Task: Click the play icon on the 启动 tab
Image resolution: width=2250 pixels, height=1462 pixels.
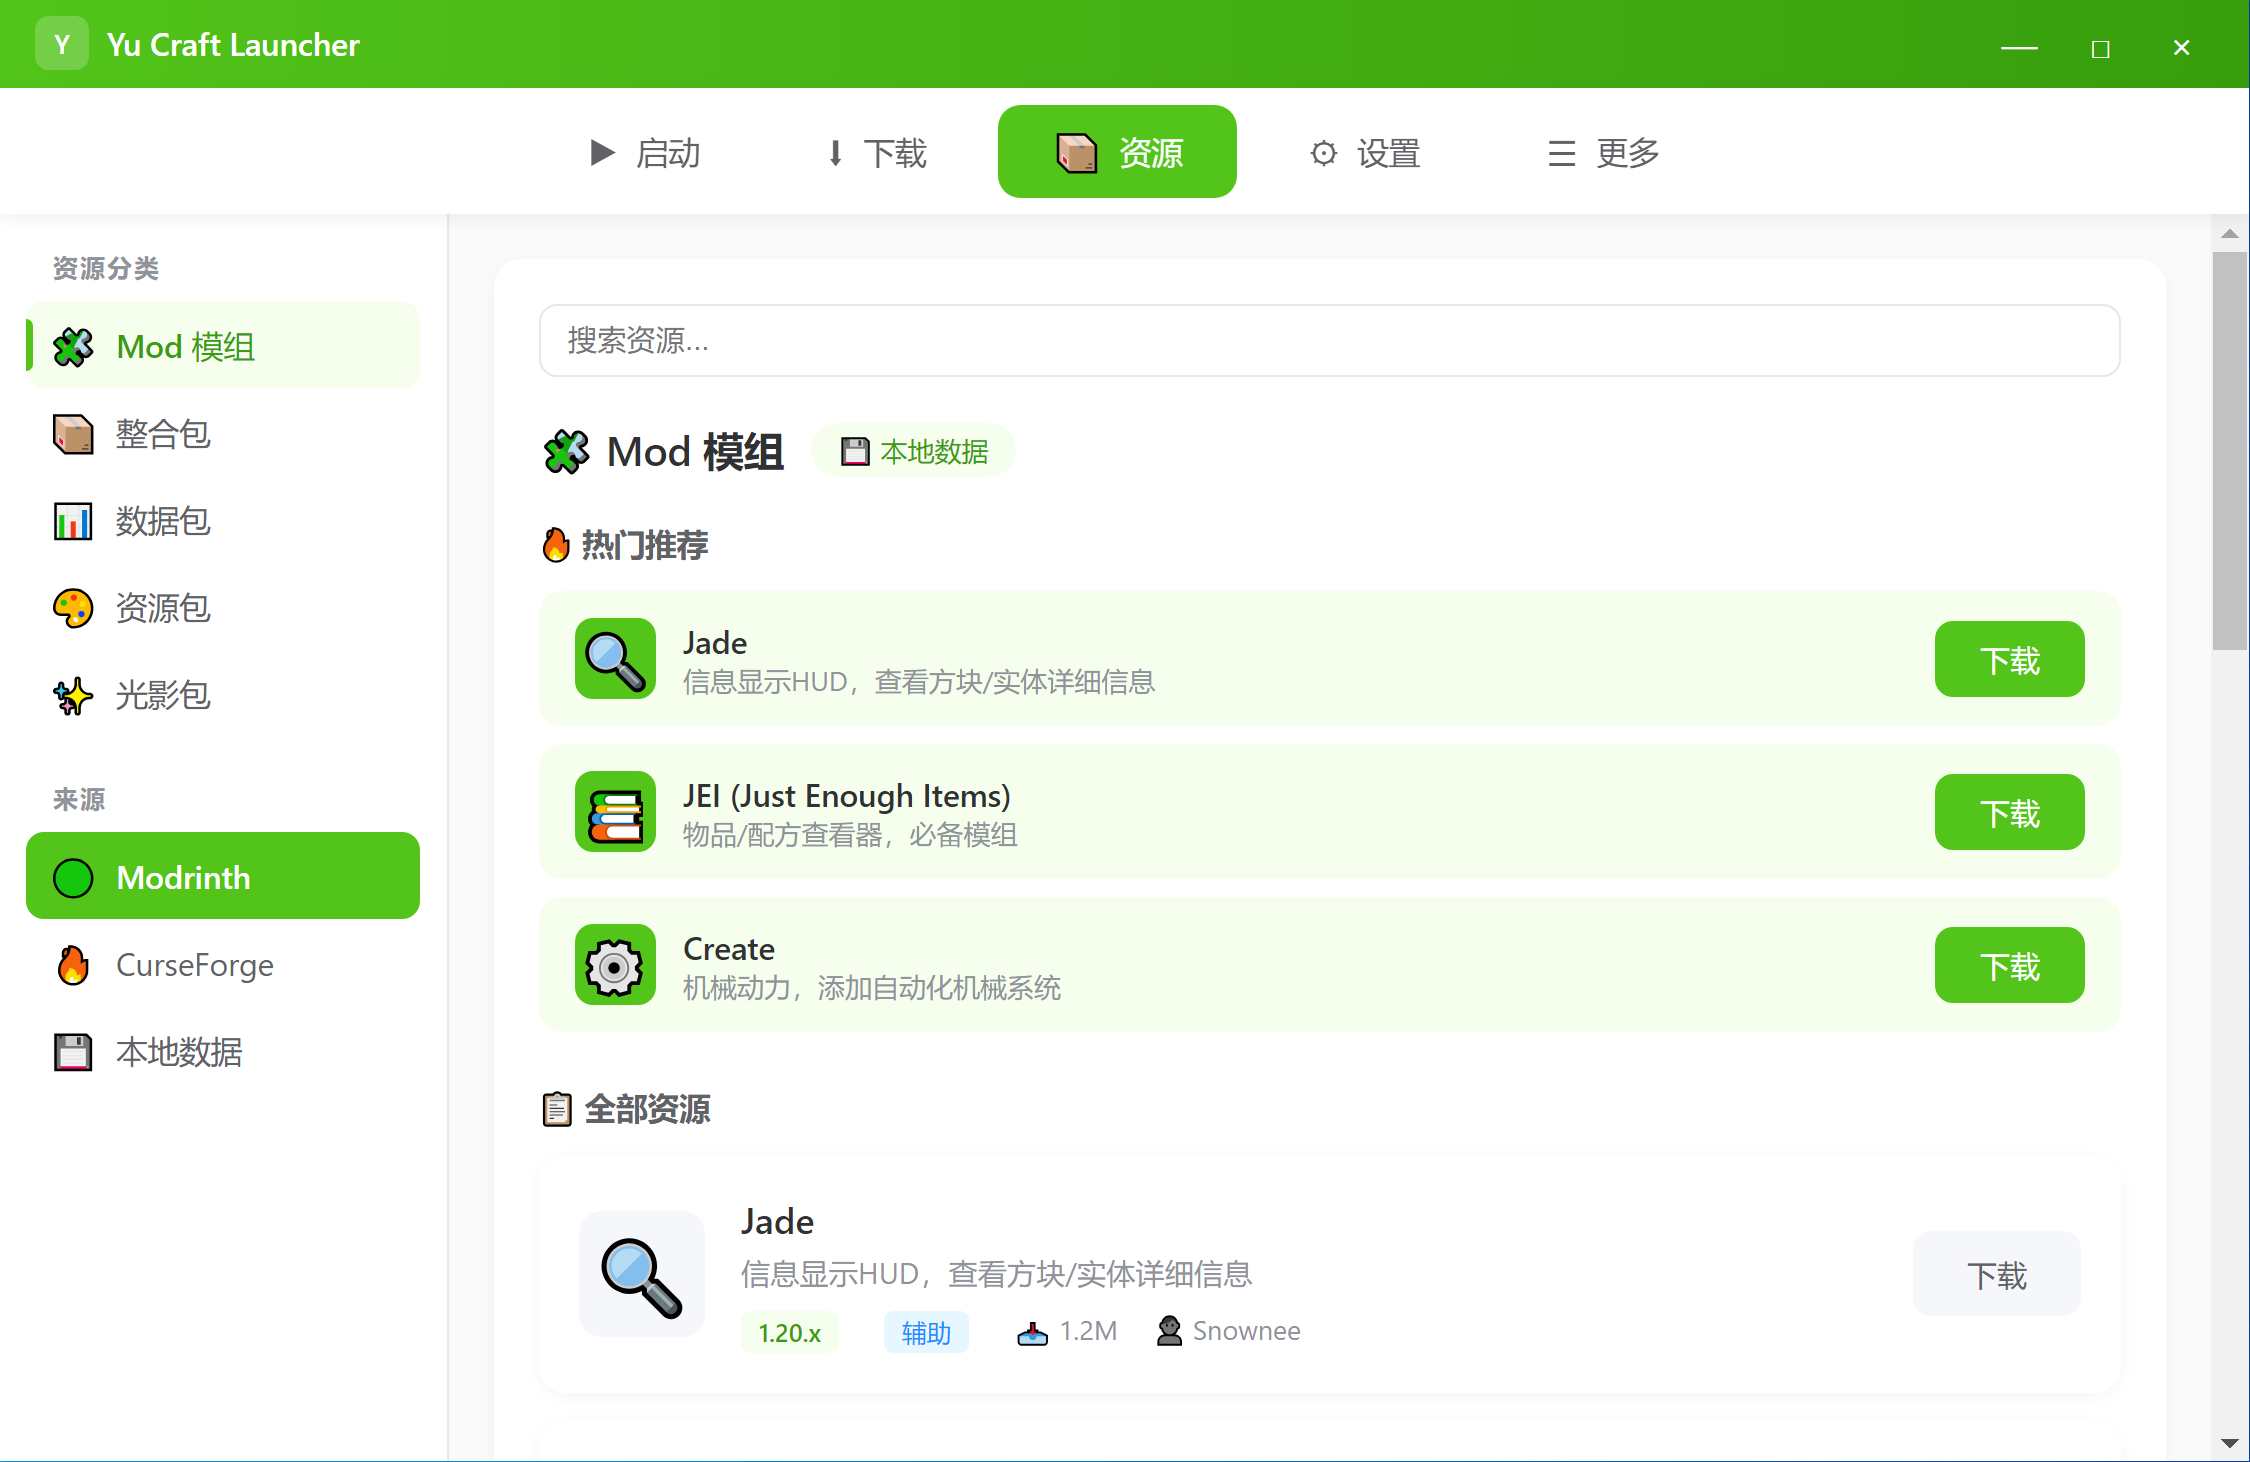Action: pyautogui.click(x=602, y=152)
